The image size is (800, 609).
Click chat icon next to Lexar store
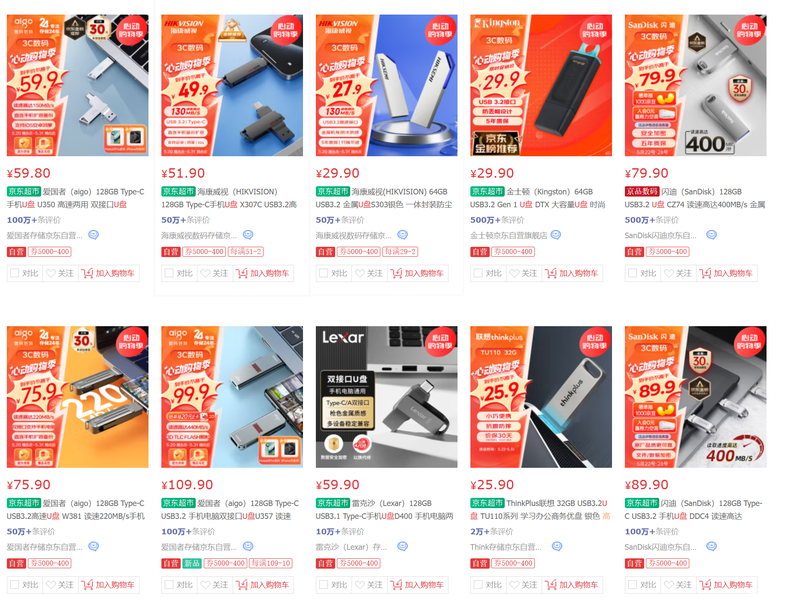point(403,546)
